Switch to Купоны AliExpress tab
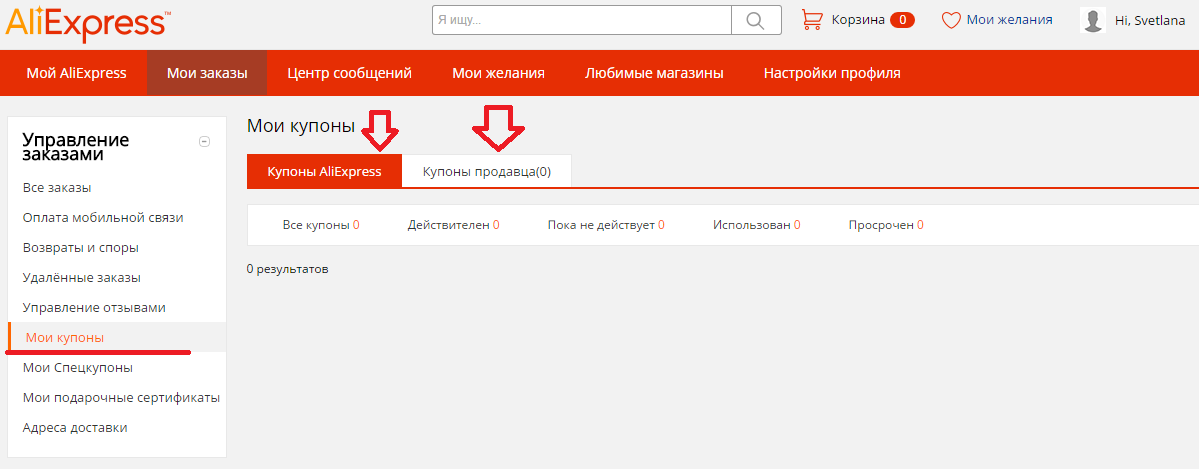 (x=324, y=171)
